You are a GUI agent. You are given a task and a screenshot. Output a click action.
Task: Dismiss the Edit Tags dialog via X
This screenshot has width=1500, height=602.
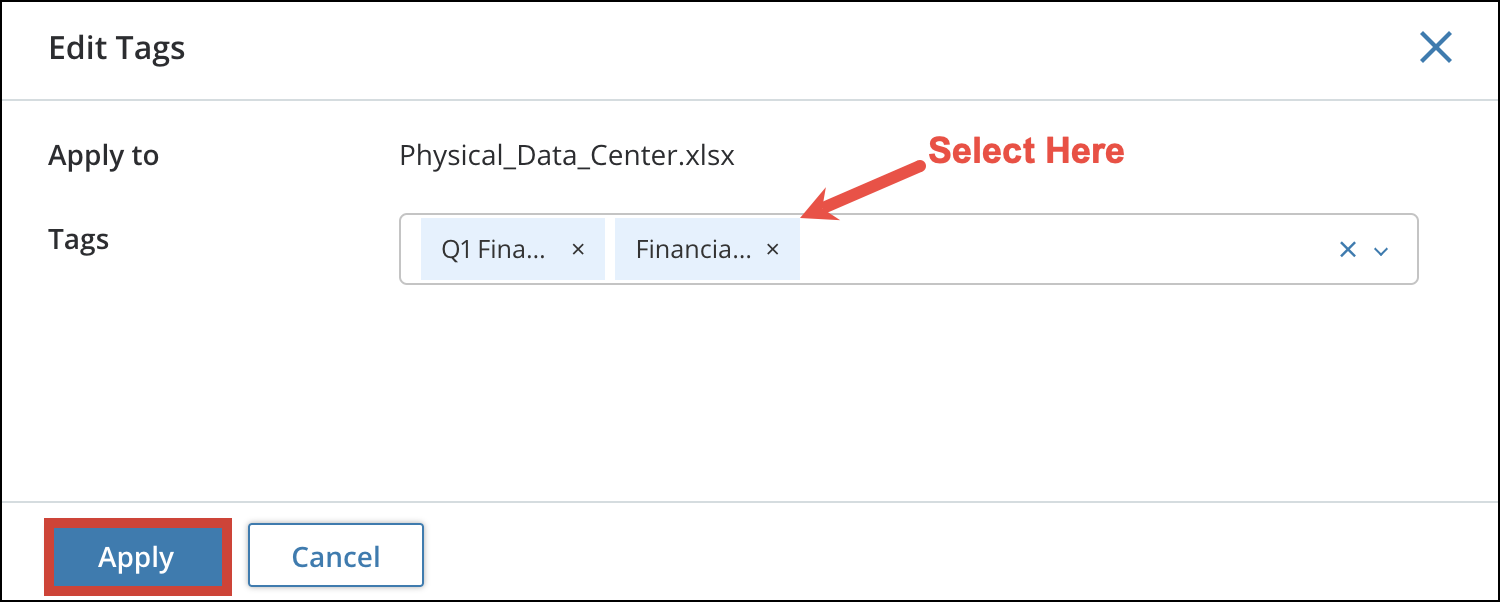point(1435,47)
